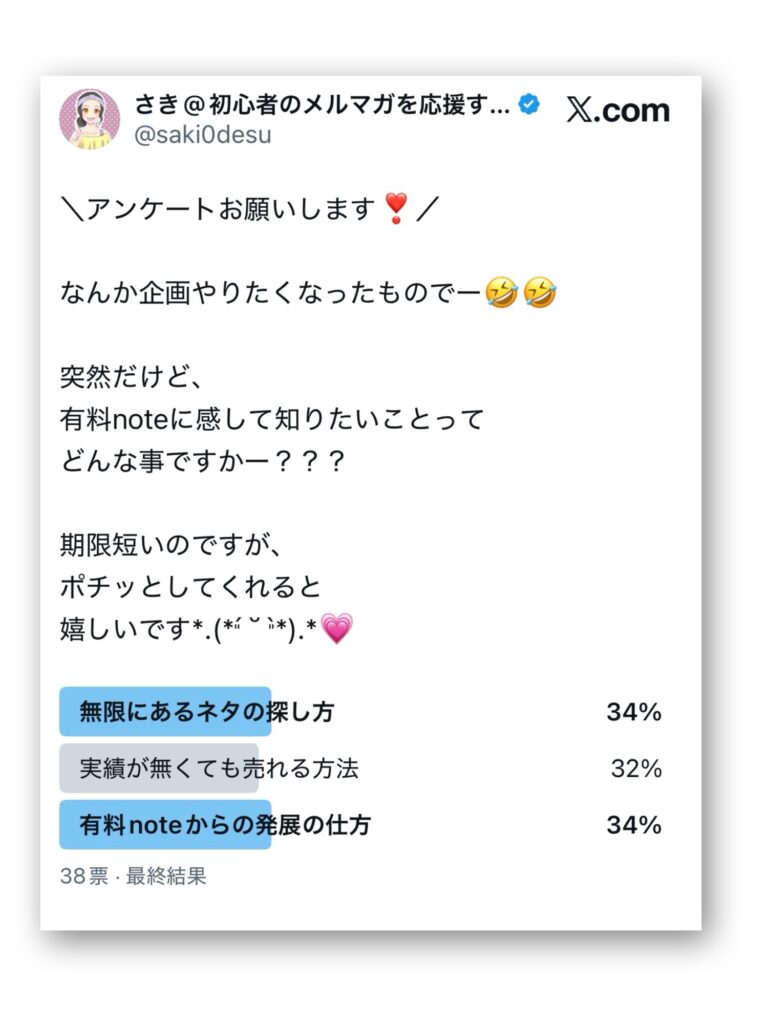The width and height of the screenshot is (768, 1024).
Task: Click the red exclamation mark emoji
Action: click(x=396, y=209)
